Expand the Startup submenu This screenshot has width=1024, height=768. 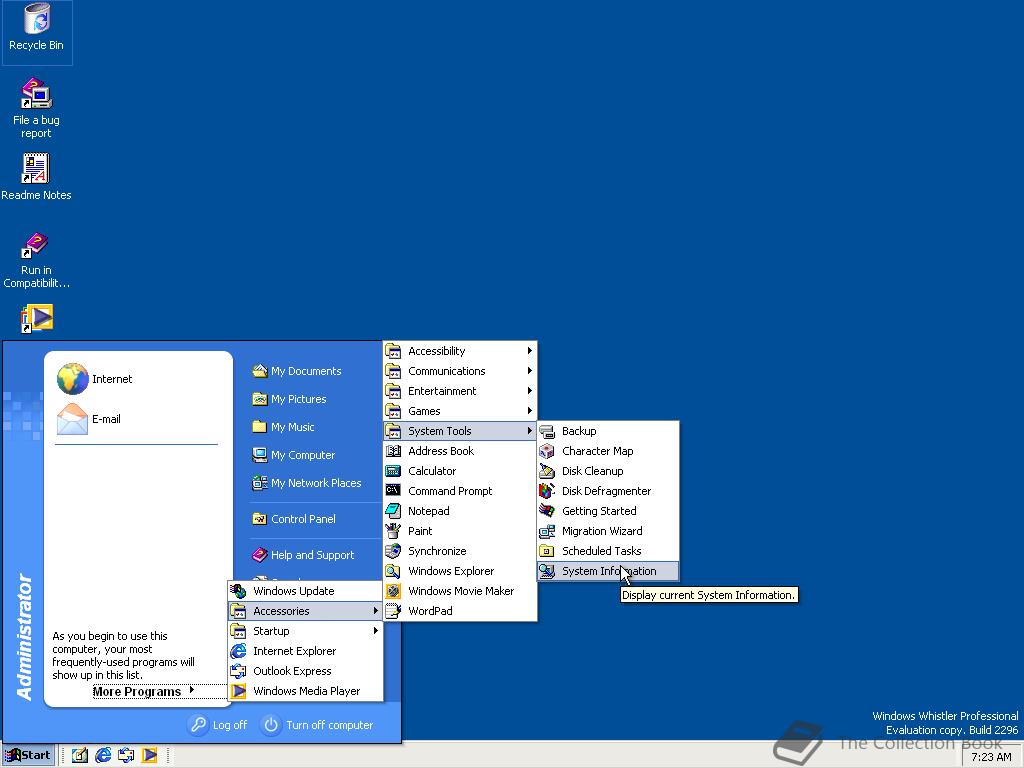(x=306, y=631)
